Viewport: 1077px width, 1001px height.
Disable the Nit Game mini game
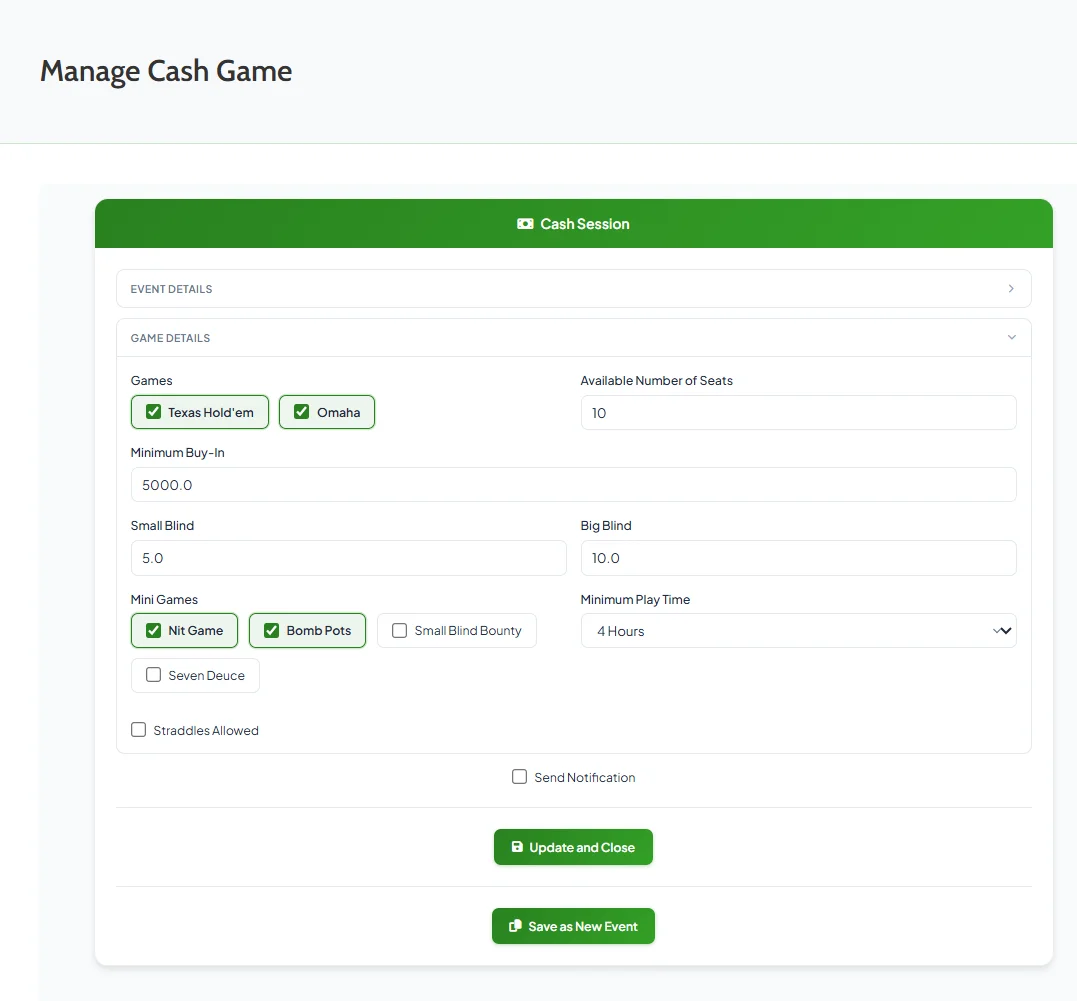coord(154,631)
